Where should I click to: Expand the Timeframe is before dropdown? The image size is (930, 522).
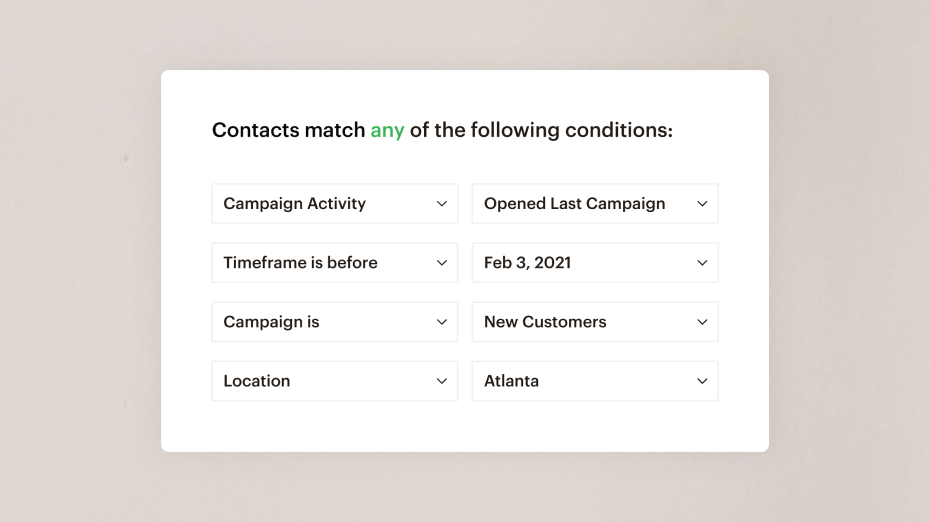pos(334,263)
